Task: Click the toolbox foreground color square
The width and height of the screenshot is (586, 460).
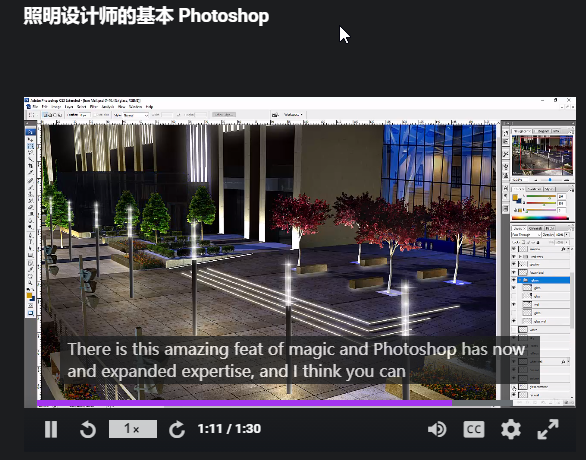Action: click(29, 296)
